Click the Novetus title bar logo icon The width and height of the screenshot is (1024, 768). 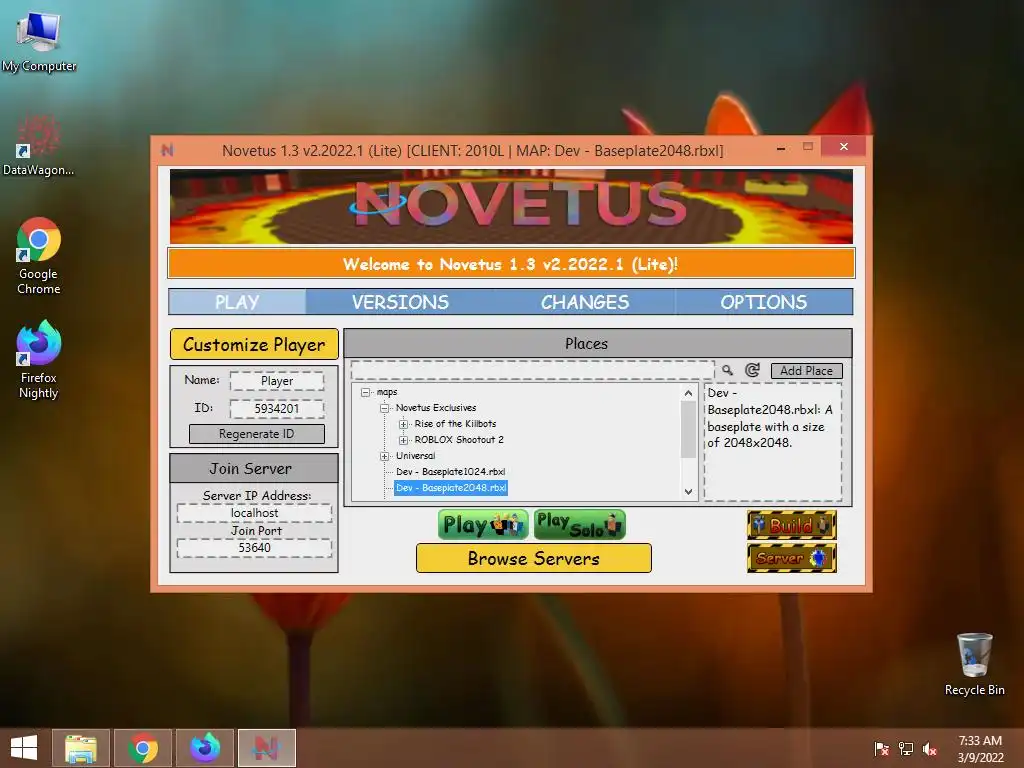(168, 150)
